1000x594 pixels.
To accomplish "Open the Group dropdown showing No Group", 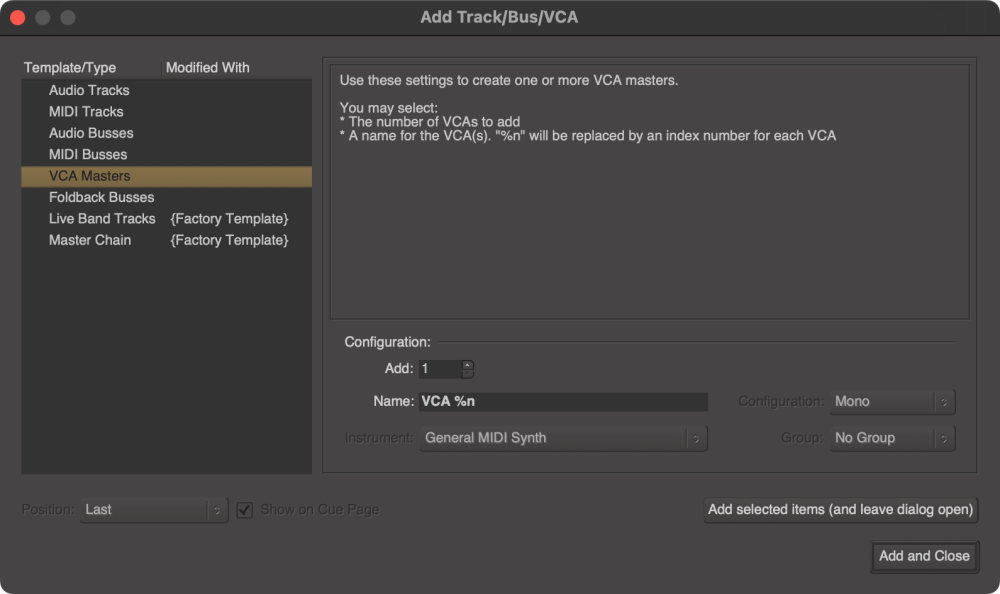I will (x=891, y=437).
